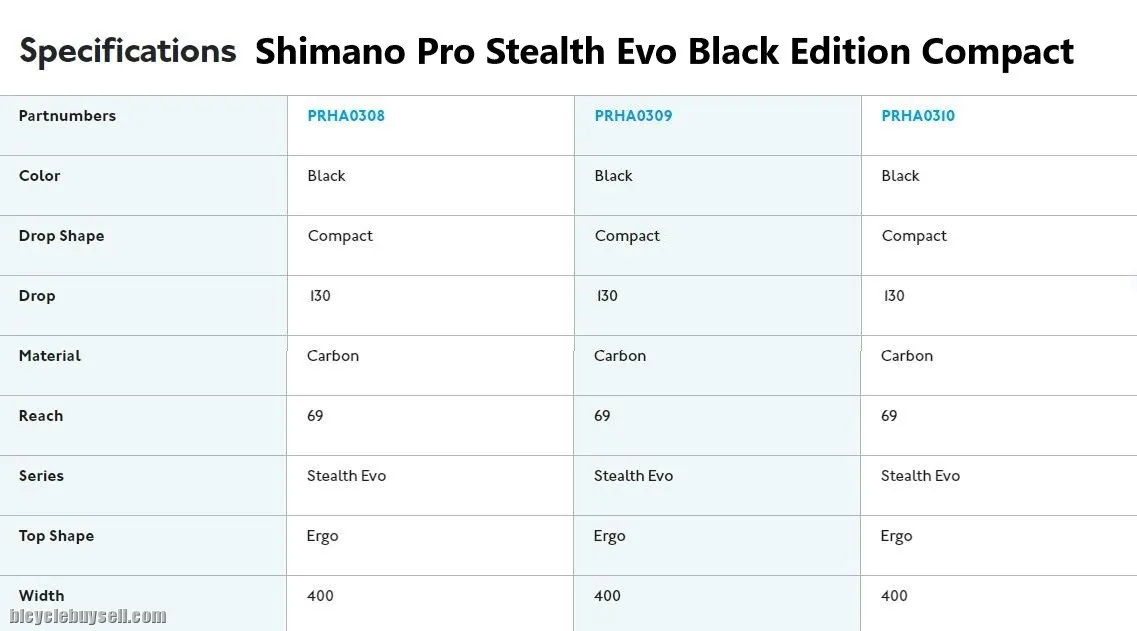Click the Reach row label

click(x=41, y=416)
